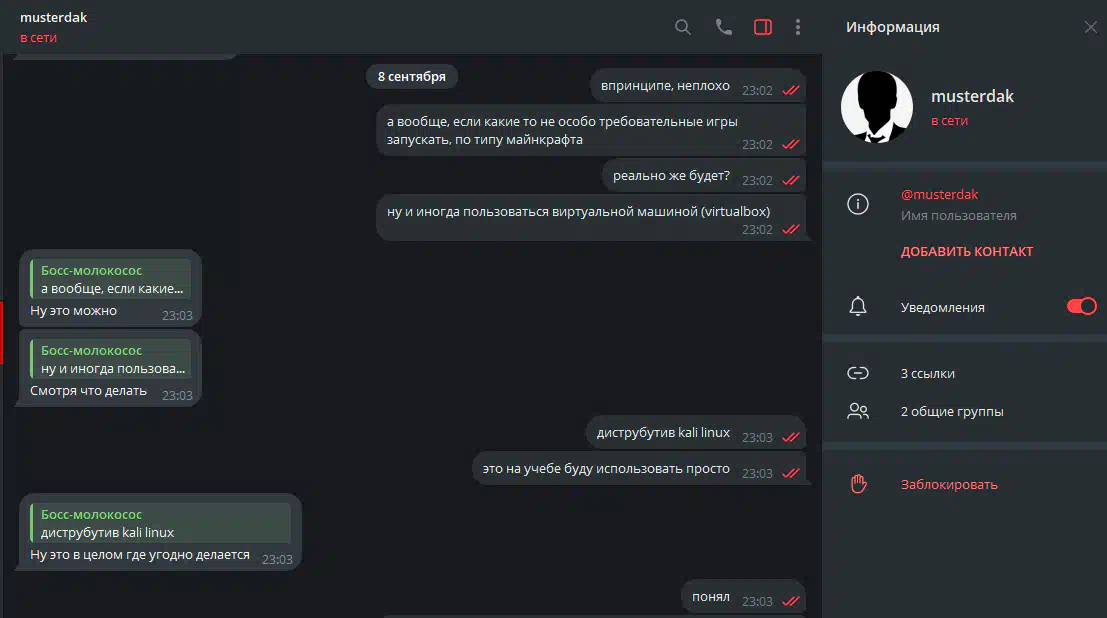Image resolution: width=1107 pixels, height=618 pixels.
Task: Click ДОБАВИТЬ КОНТАКТ button
Action: [x=967, y=251]
